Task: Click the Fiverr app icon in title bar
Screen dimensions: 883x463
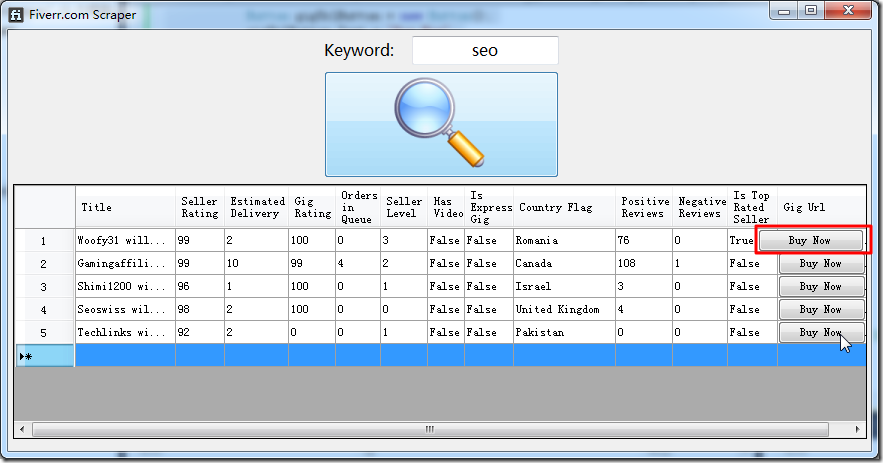Action: [16, 15]
